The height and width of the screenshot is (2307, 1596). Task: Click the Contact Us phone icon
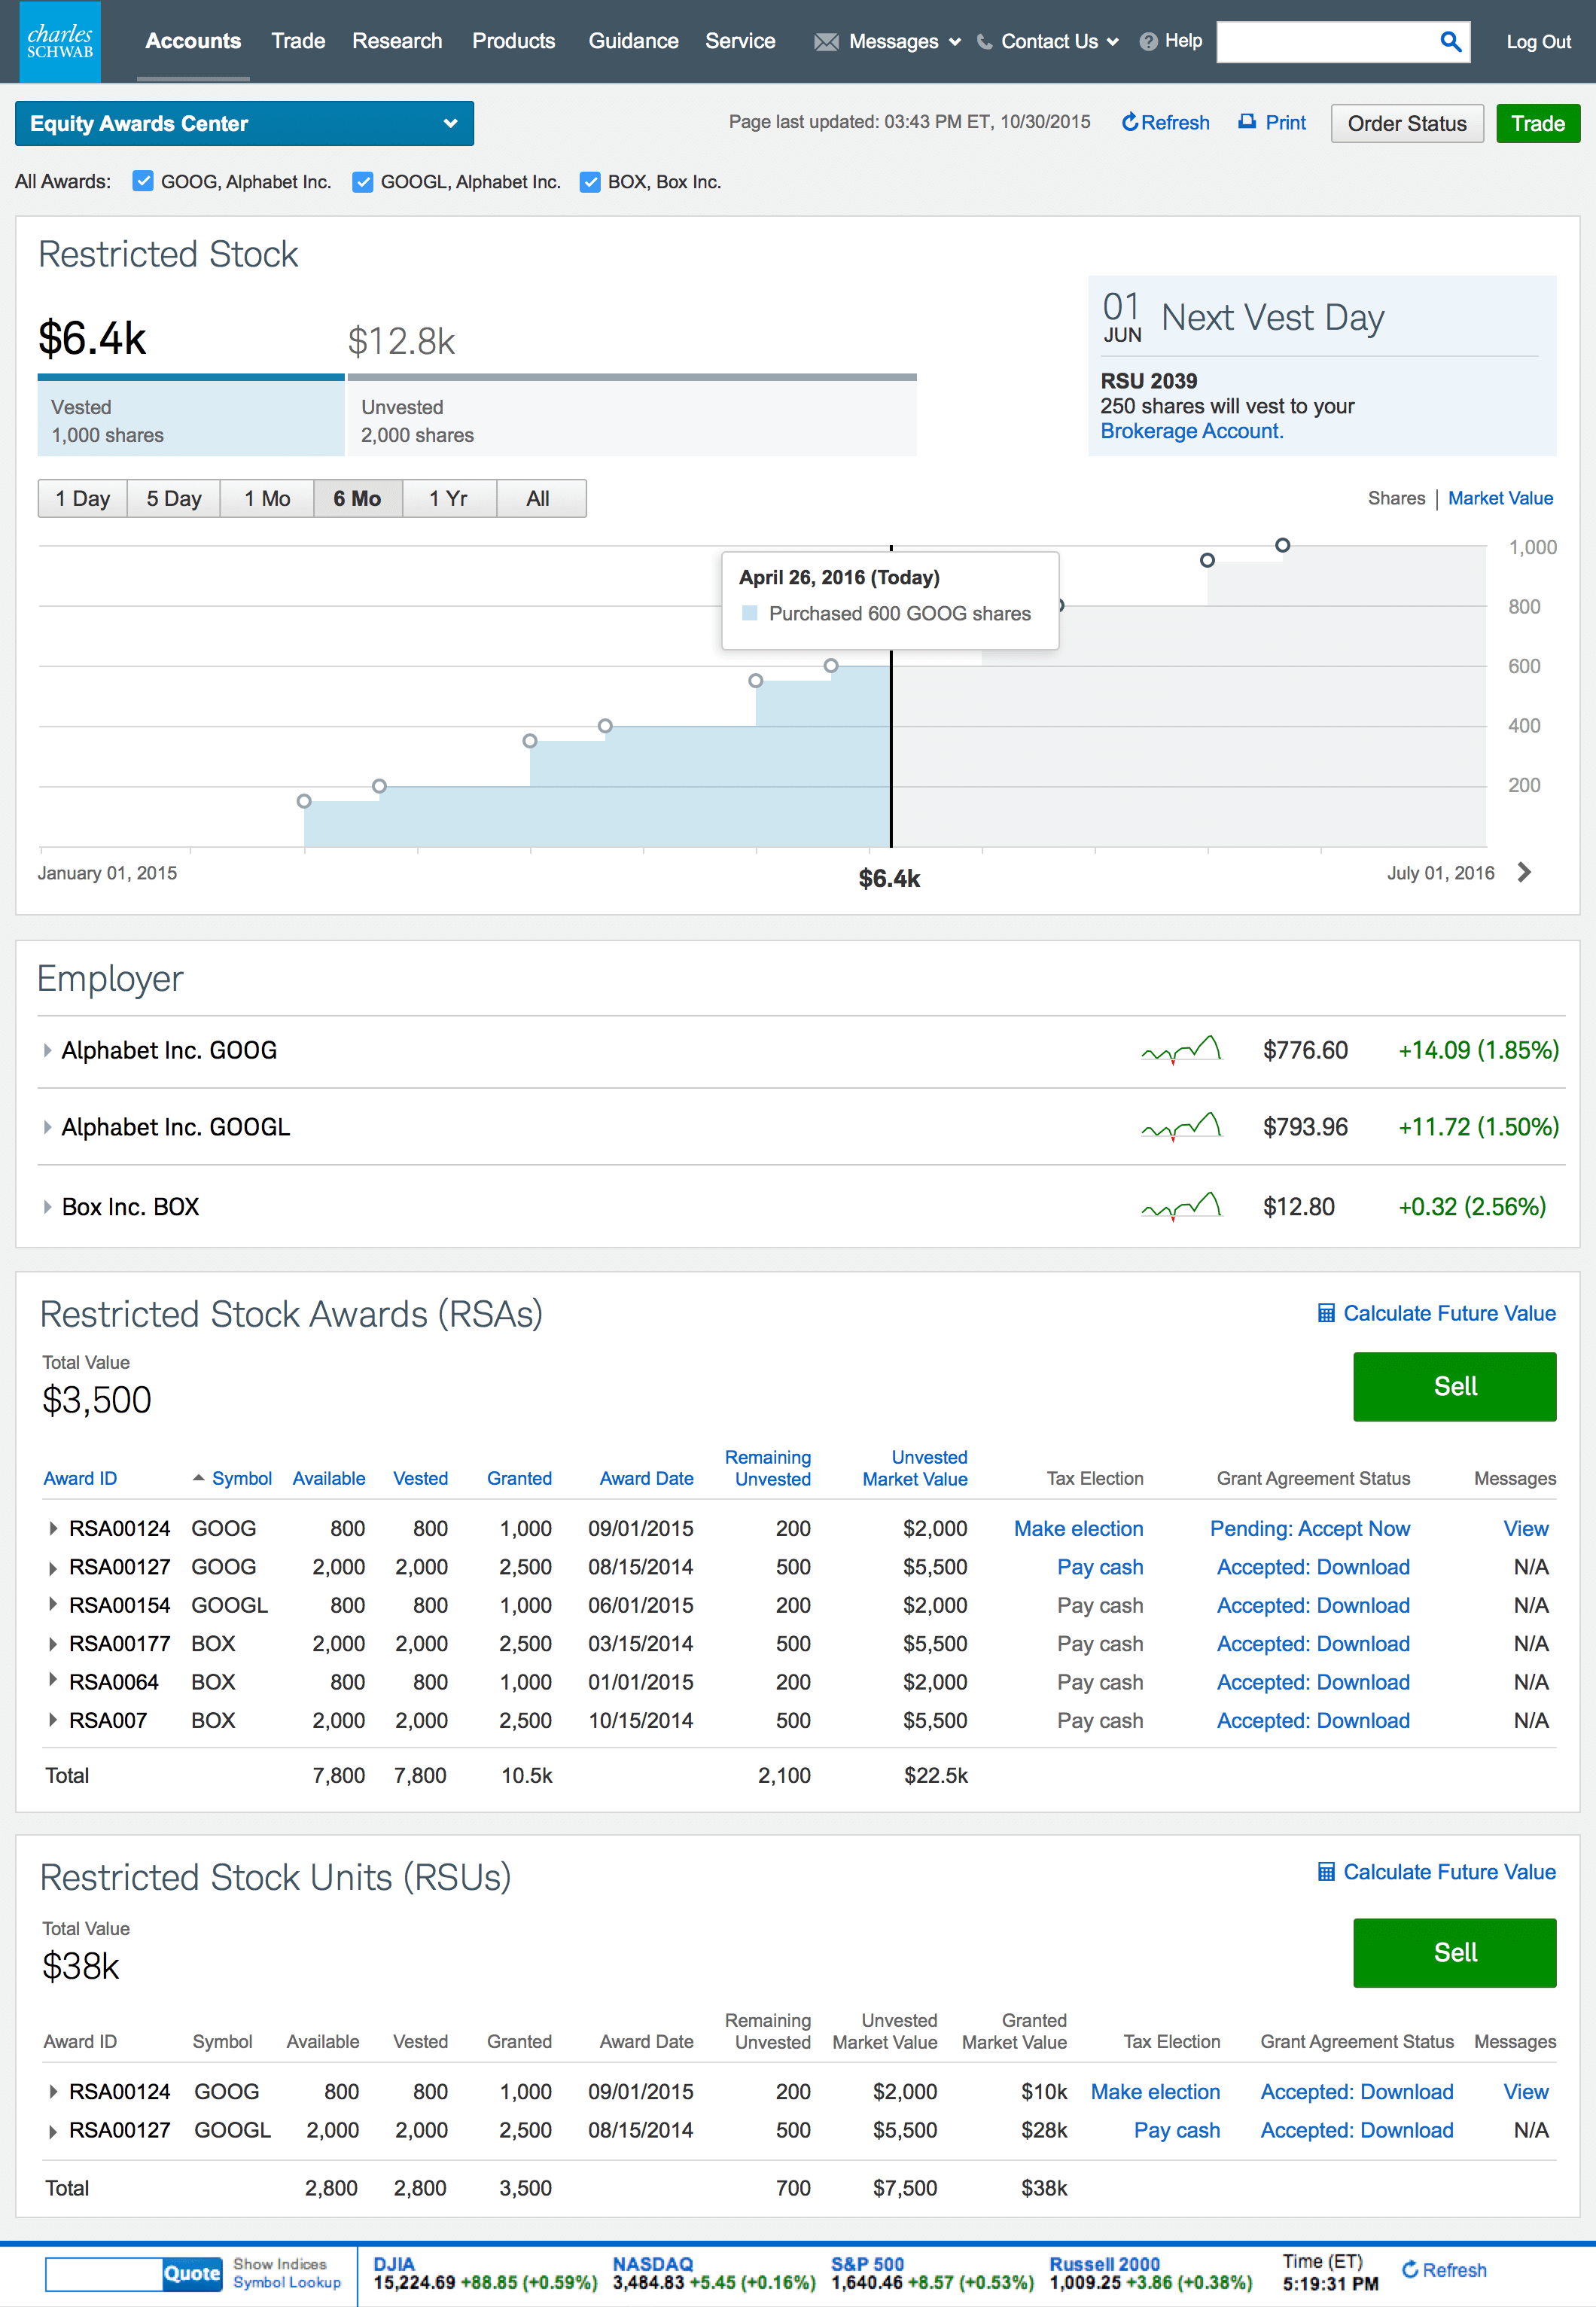[985, 42]
